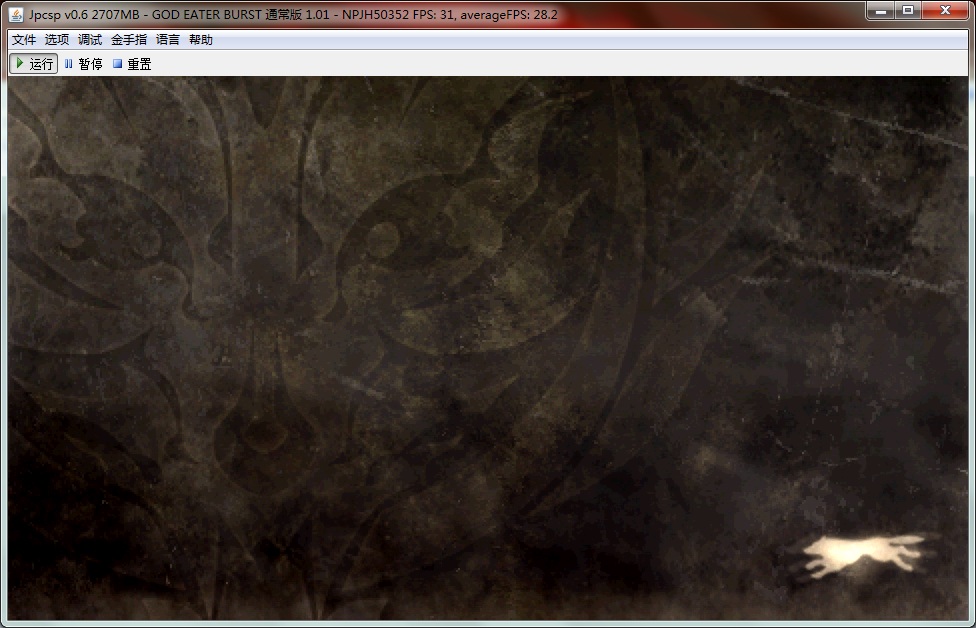Expand the 语言 (Language) menu
Screen dimensions: 976x628
pos(168,40)
